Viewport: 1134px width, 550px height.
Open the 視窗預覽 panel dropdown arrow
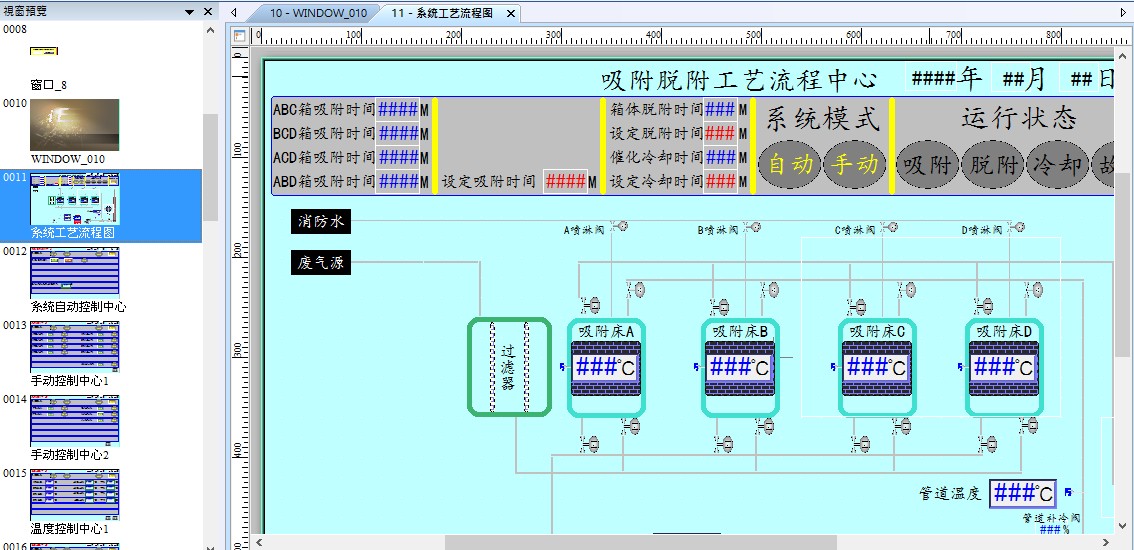click(x=190, y=12)
